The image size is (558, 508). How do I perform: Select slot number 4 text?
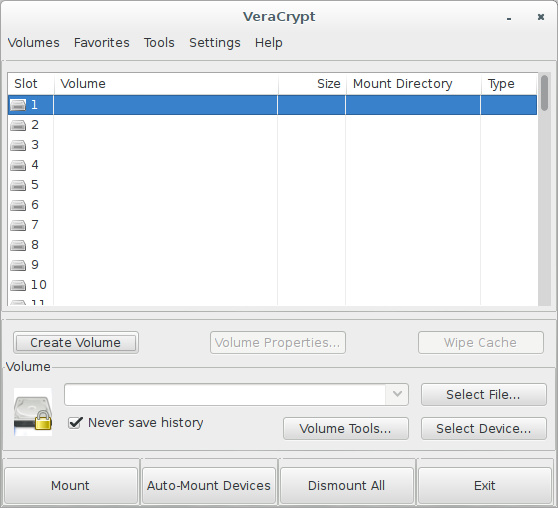coord(35,164)
